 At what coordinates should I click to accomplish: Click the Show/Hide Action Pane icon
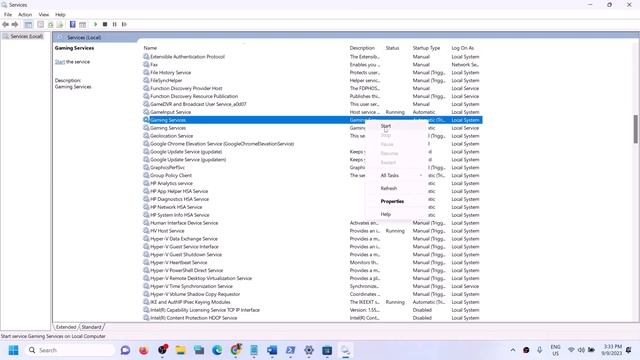click(82, 24)
